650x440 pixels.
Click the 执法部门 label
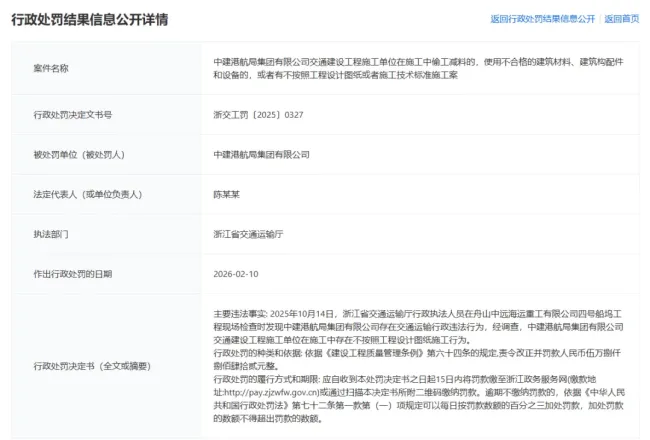tap(51, 234)
